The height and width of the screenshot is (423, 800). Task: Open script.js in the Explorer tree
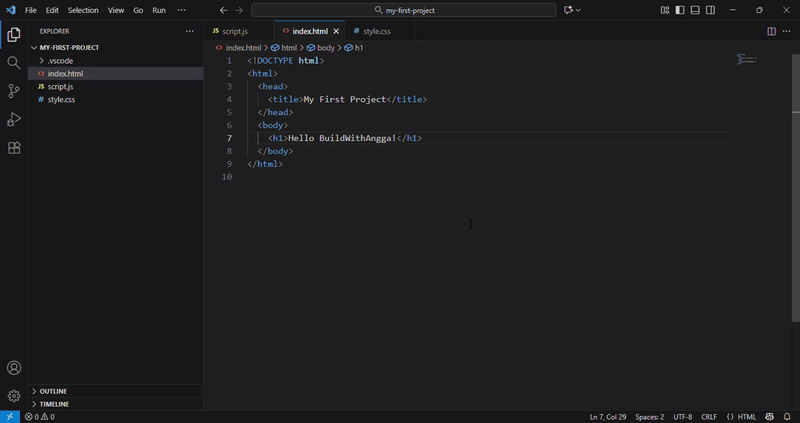coord(116,87)
